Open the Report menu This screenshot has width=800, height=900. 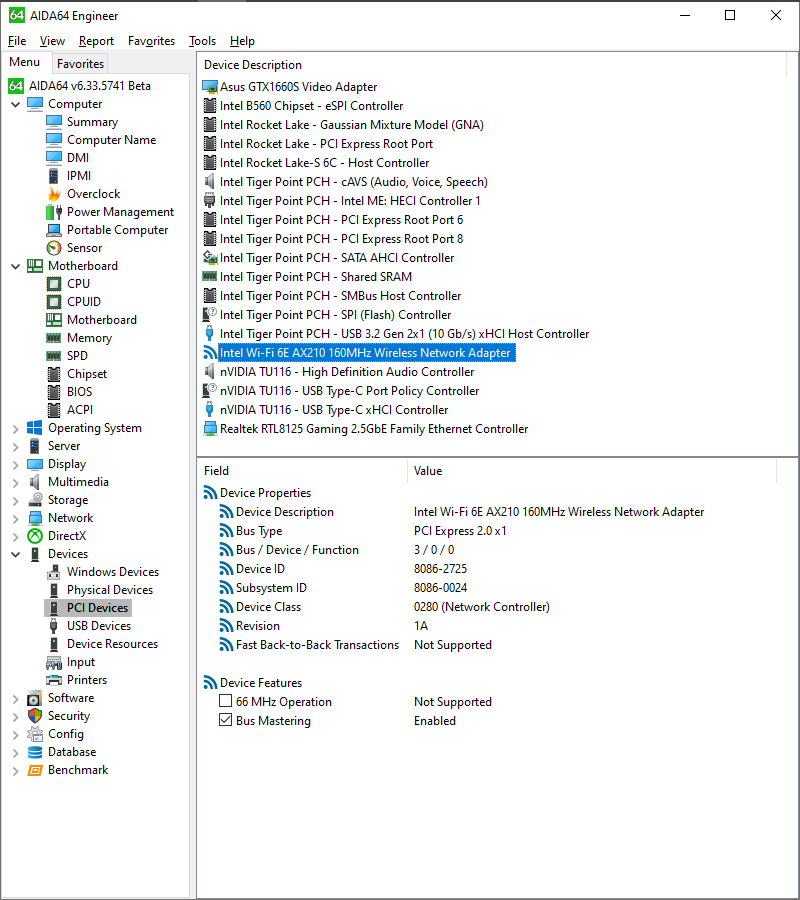(x=96, y=41)
